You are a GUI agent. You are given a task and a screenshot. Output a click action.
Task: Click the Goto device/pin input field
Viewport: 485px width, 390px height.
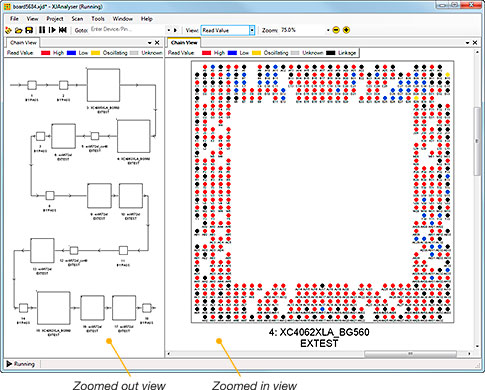(128, 30)
